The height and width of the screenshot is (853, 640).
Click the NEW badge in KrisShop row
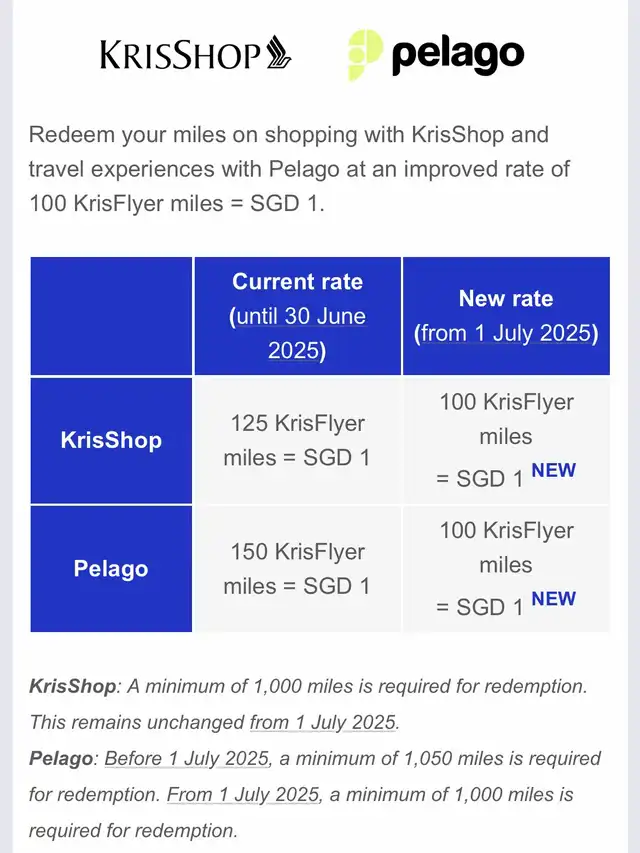click(553, 471)
